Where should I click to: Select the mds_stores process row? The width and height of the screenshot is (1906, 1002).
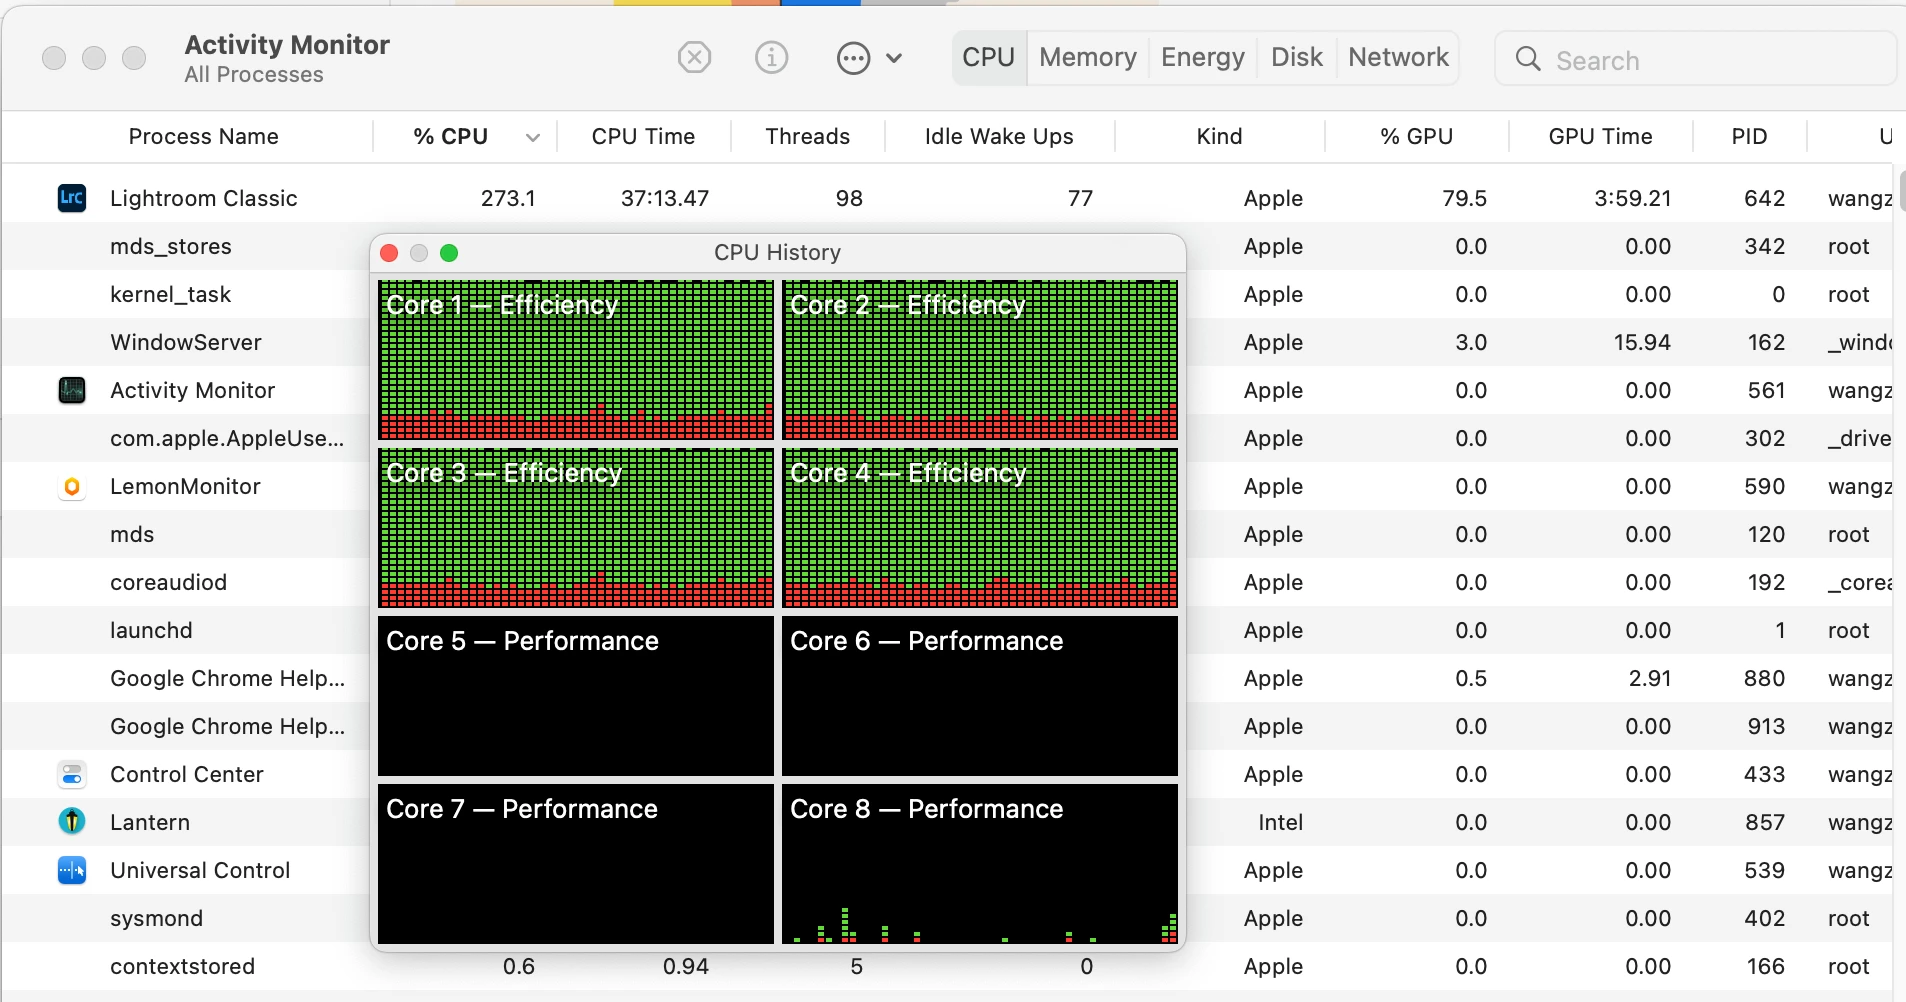pyautogui.click(x=948, y=246)
